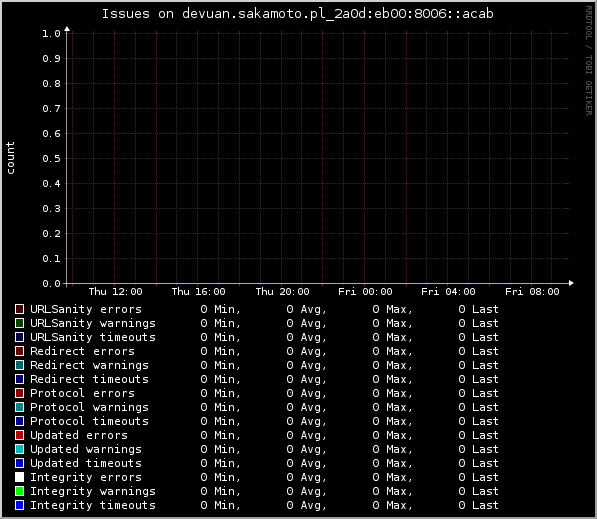Click the URLSanity warnings green swatch
Viewport: 597px width, 519px height.
point(19,323)
